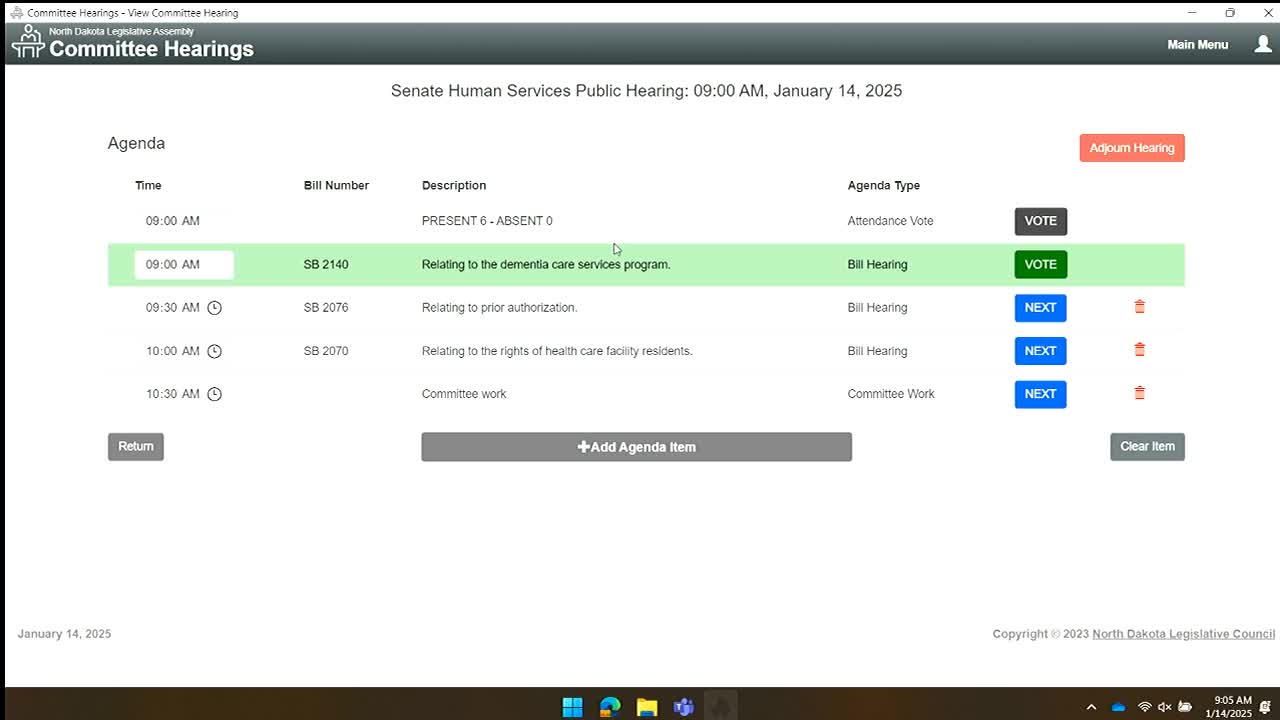Click the "Agenda" heading
This screenshot has width=1280, height=720.
pos(136,143)
